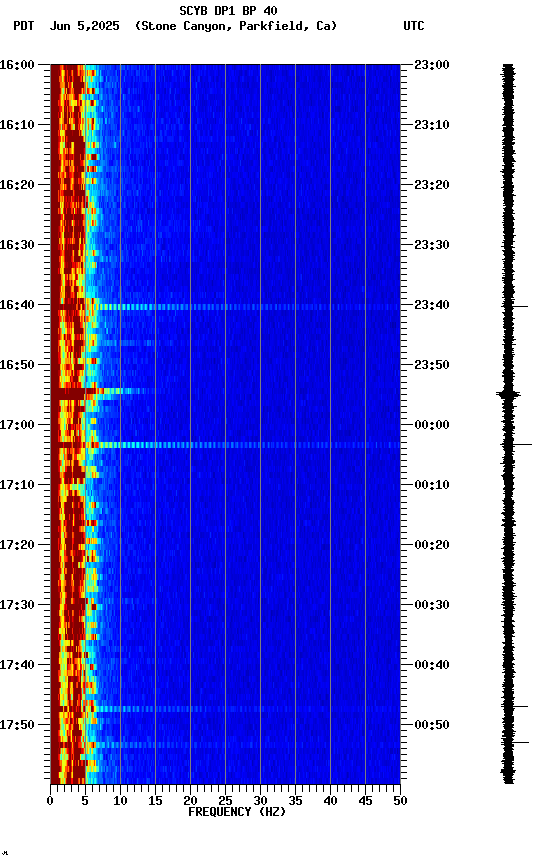Click the '15' frequency axis tick label
Image resolution: width=552 pixels, height=864 pixels.
[x=155, y=801]
